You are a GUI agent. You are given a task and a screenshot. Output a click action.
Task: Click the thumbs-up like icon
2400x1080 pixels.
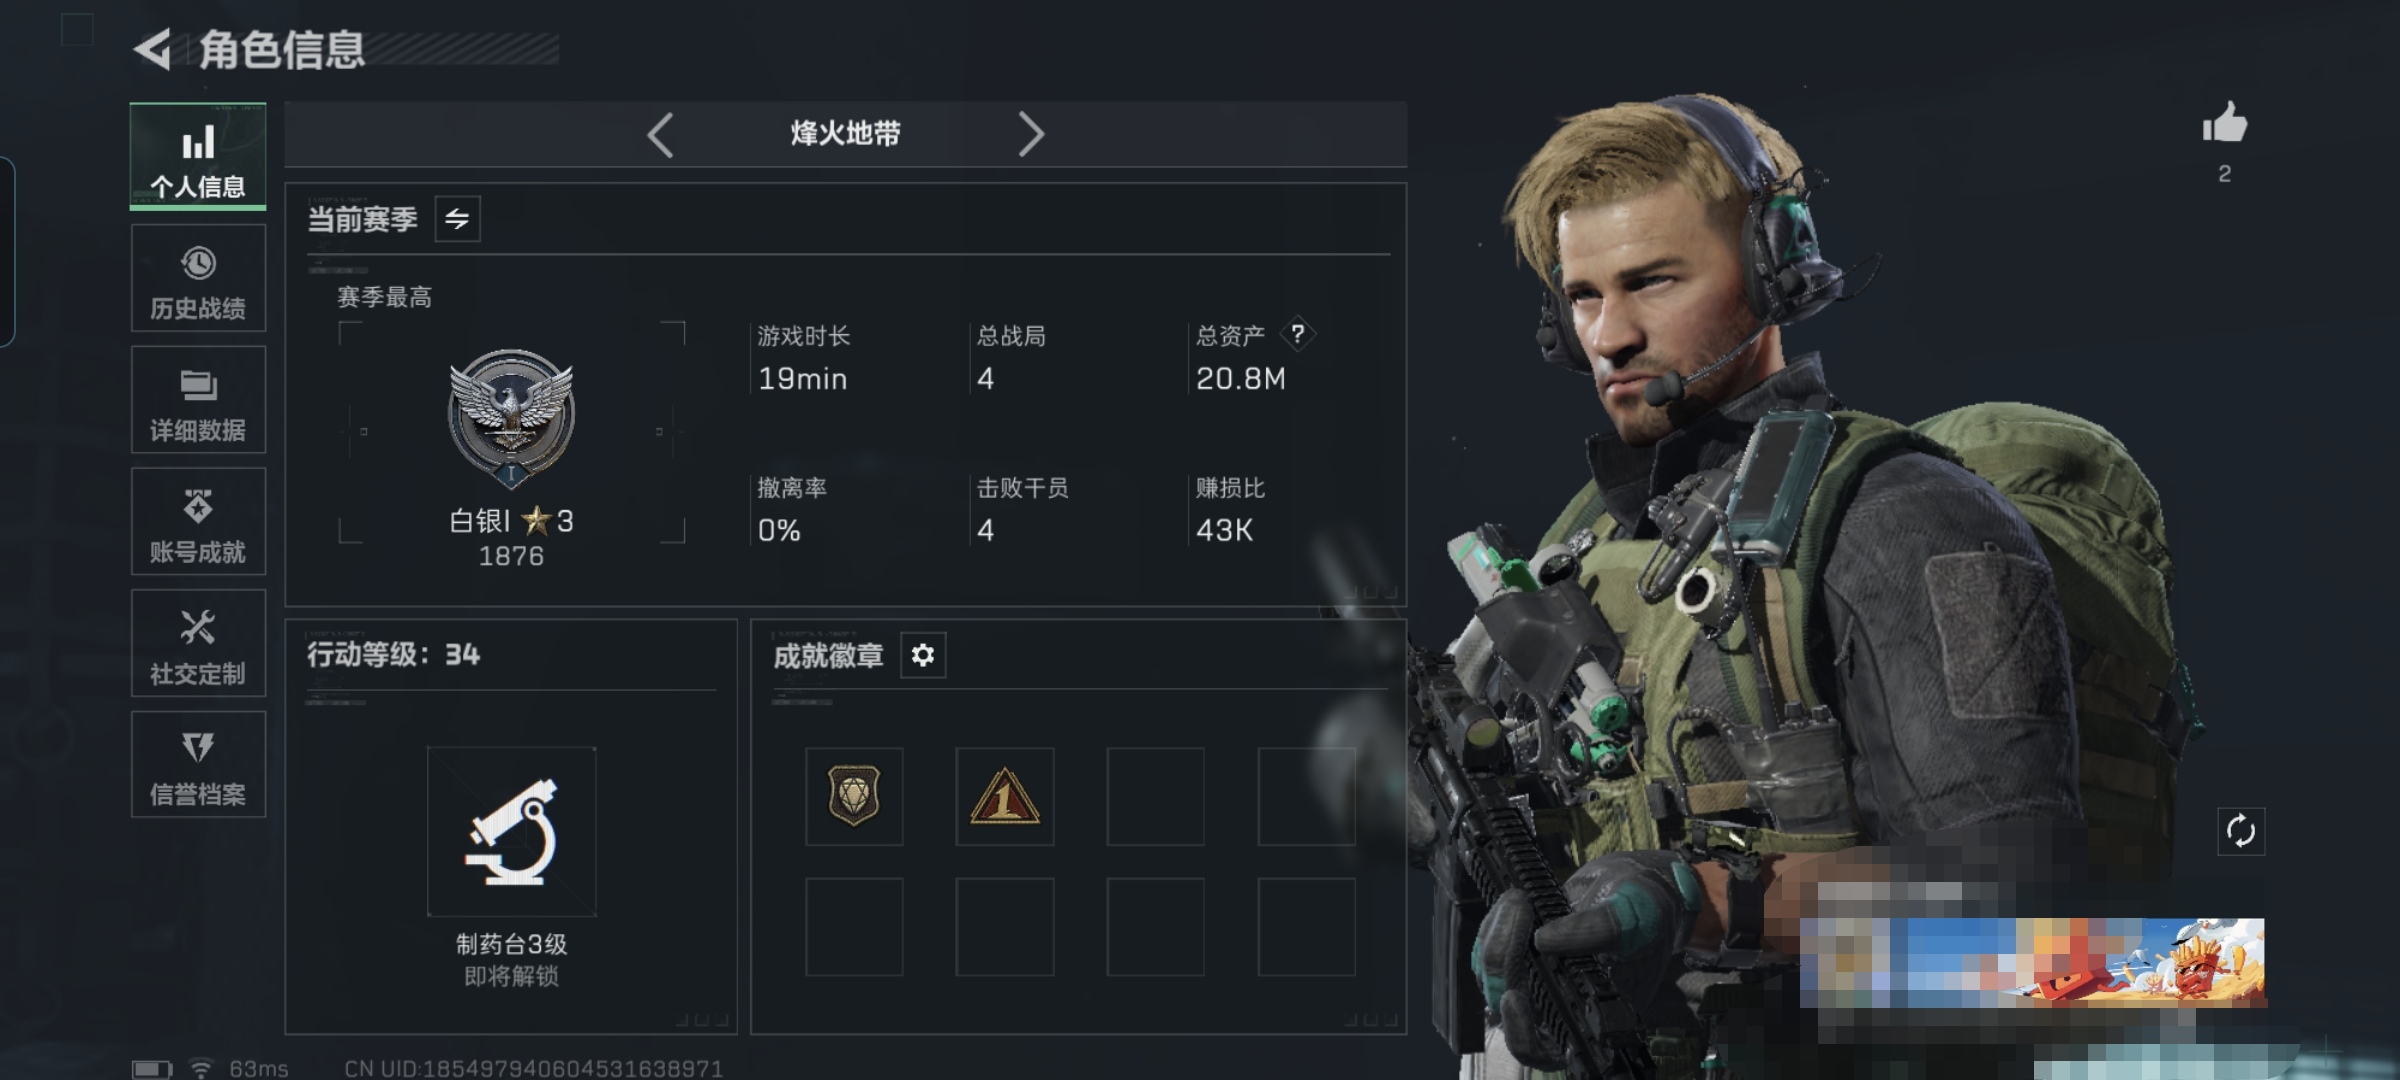pos(2225,125)
